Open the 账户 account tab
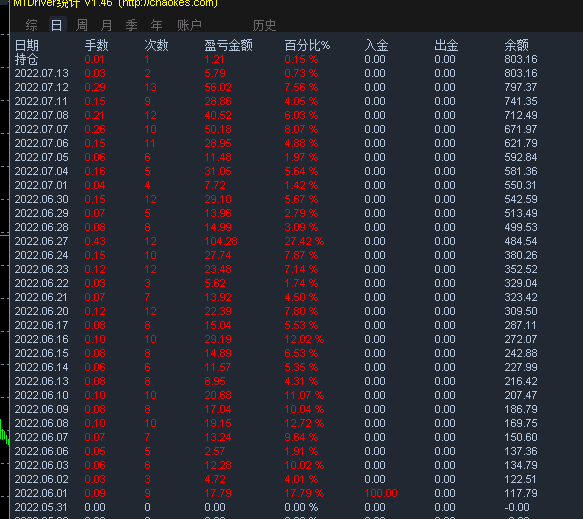 click(x=189, y=25)
